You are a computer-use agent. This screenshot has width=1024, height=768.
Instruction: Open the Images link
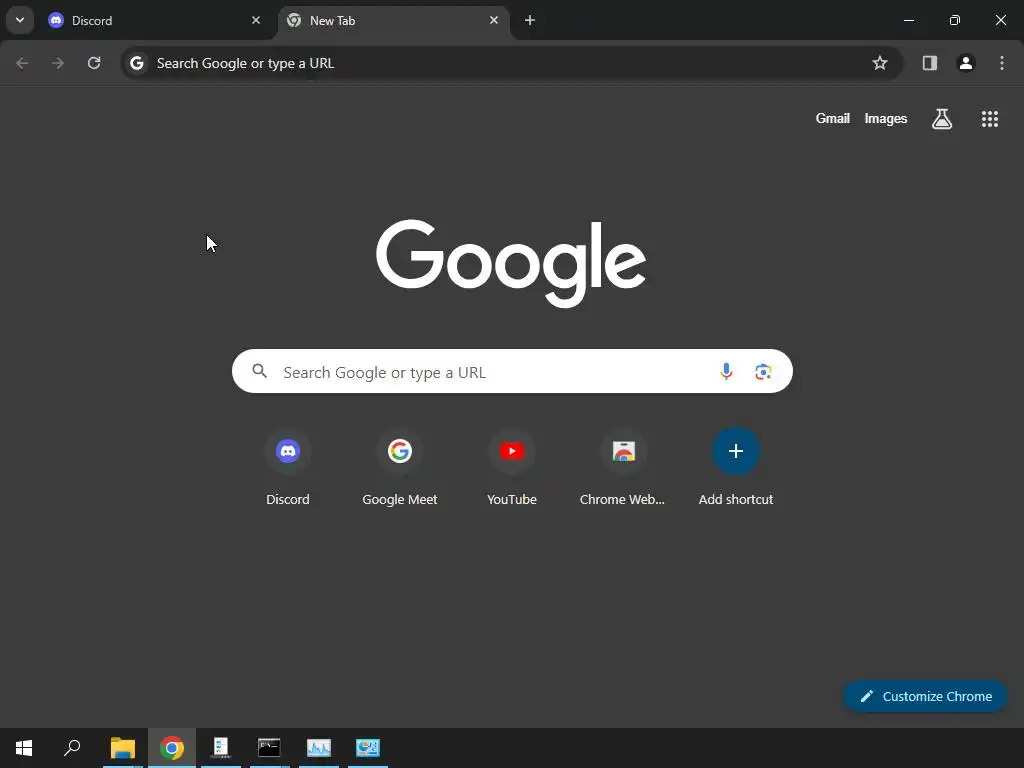tap(886, 118)
